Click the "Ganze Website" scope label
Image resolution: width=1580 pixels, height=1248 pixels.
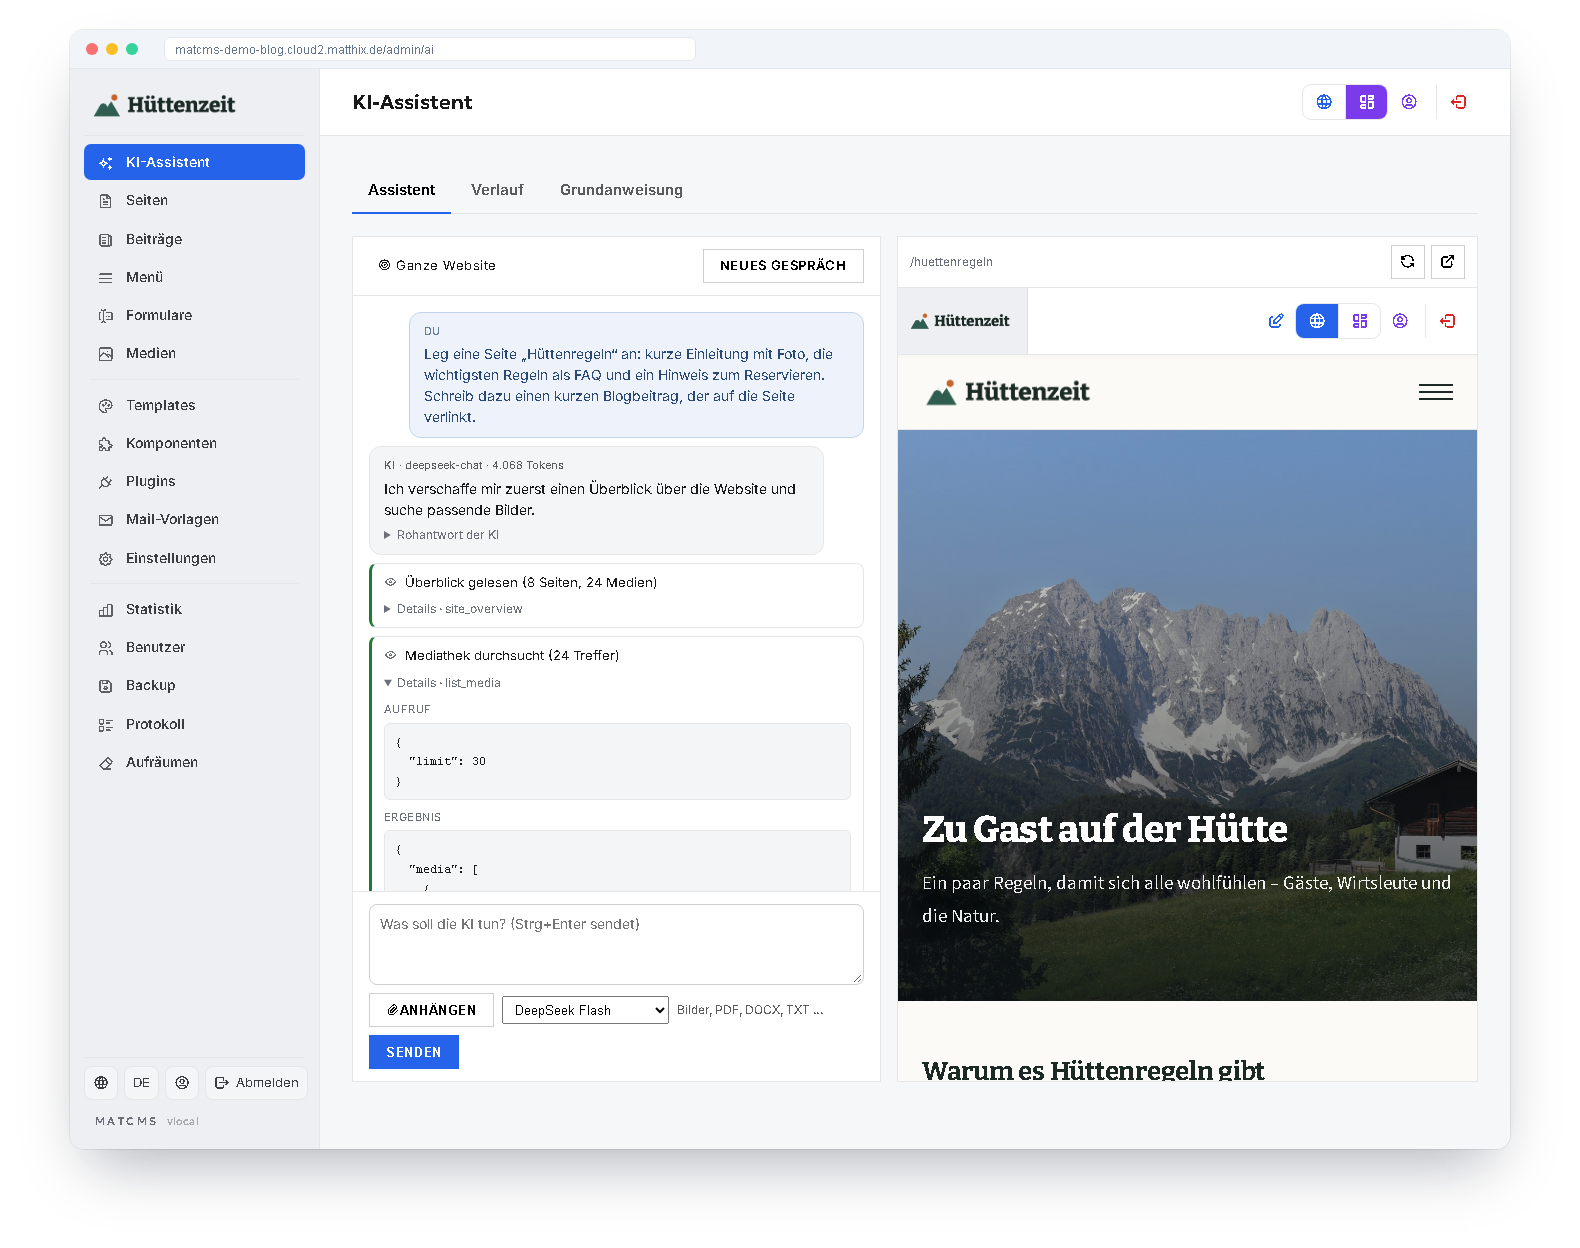tap(437, 266)
